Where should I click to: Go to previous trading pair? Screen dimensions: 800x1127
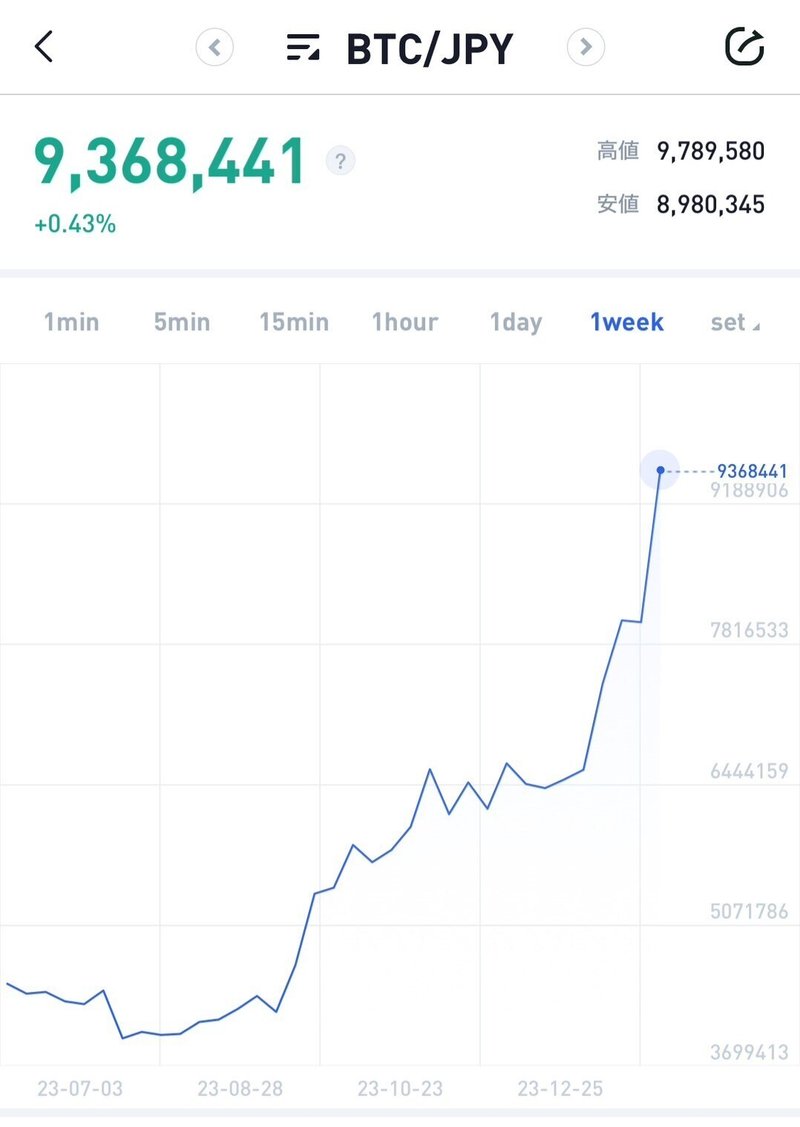pyautogui.click(x=214, y=47)
